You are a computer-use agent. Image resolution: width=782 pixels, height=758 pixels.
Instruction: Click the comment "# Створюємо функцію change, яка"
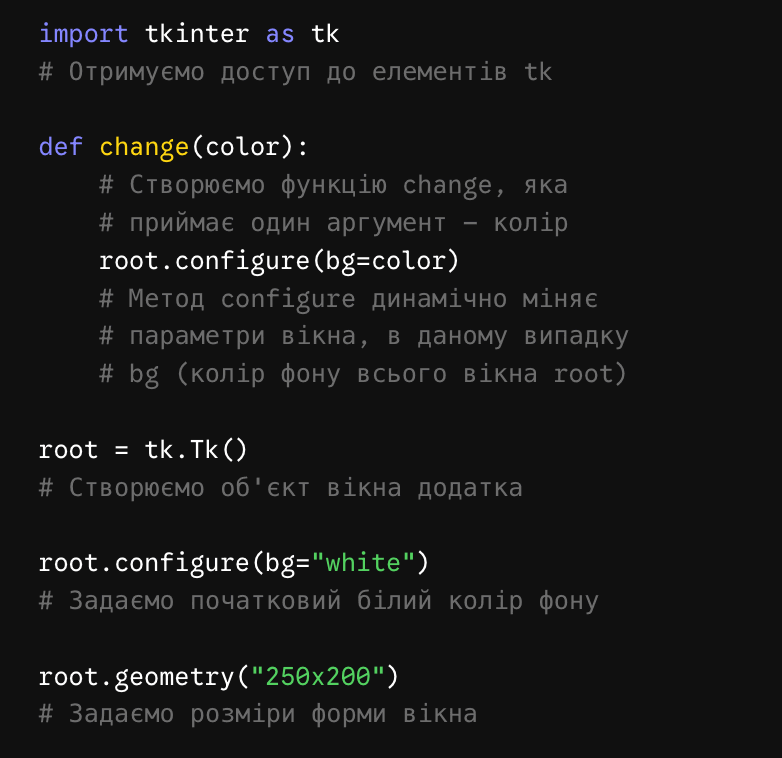coord(333,186)
